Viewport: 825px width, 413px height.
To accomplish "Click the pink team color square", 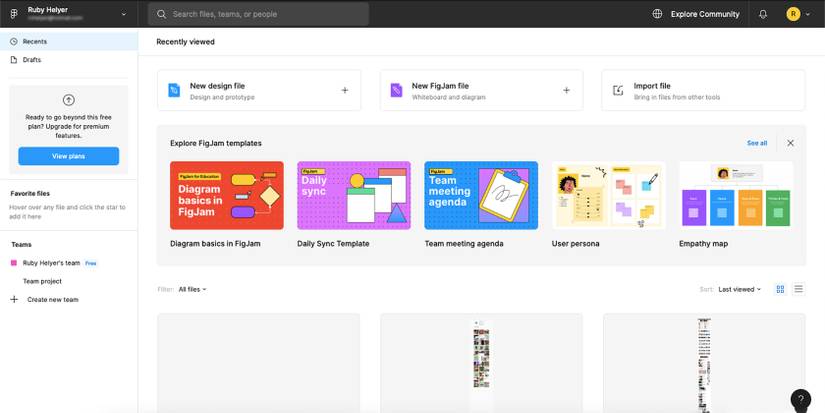I will pyautogui.click(x=14, y=263).
